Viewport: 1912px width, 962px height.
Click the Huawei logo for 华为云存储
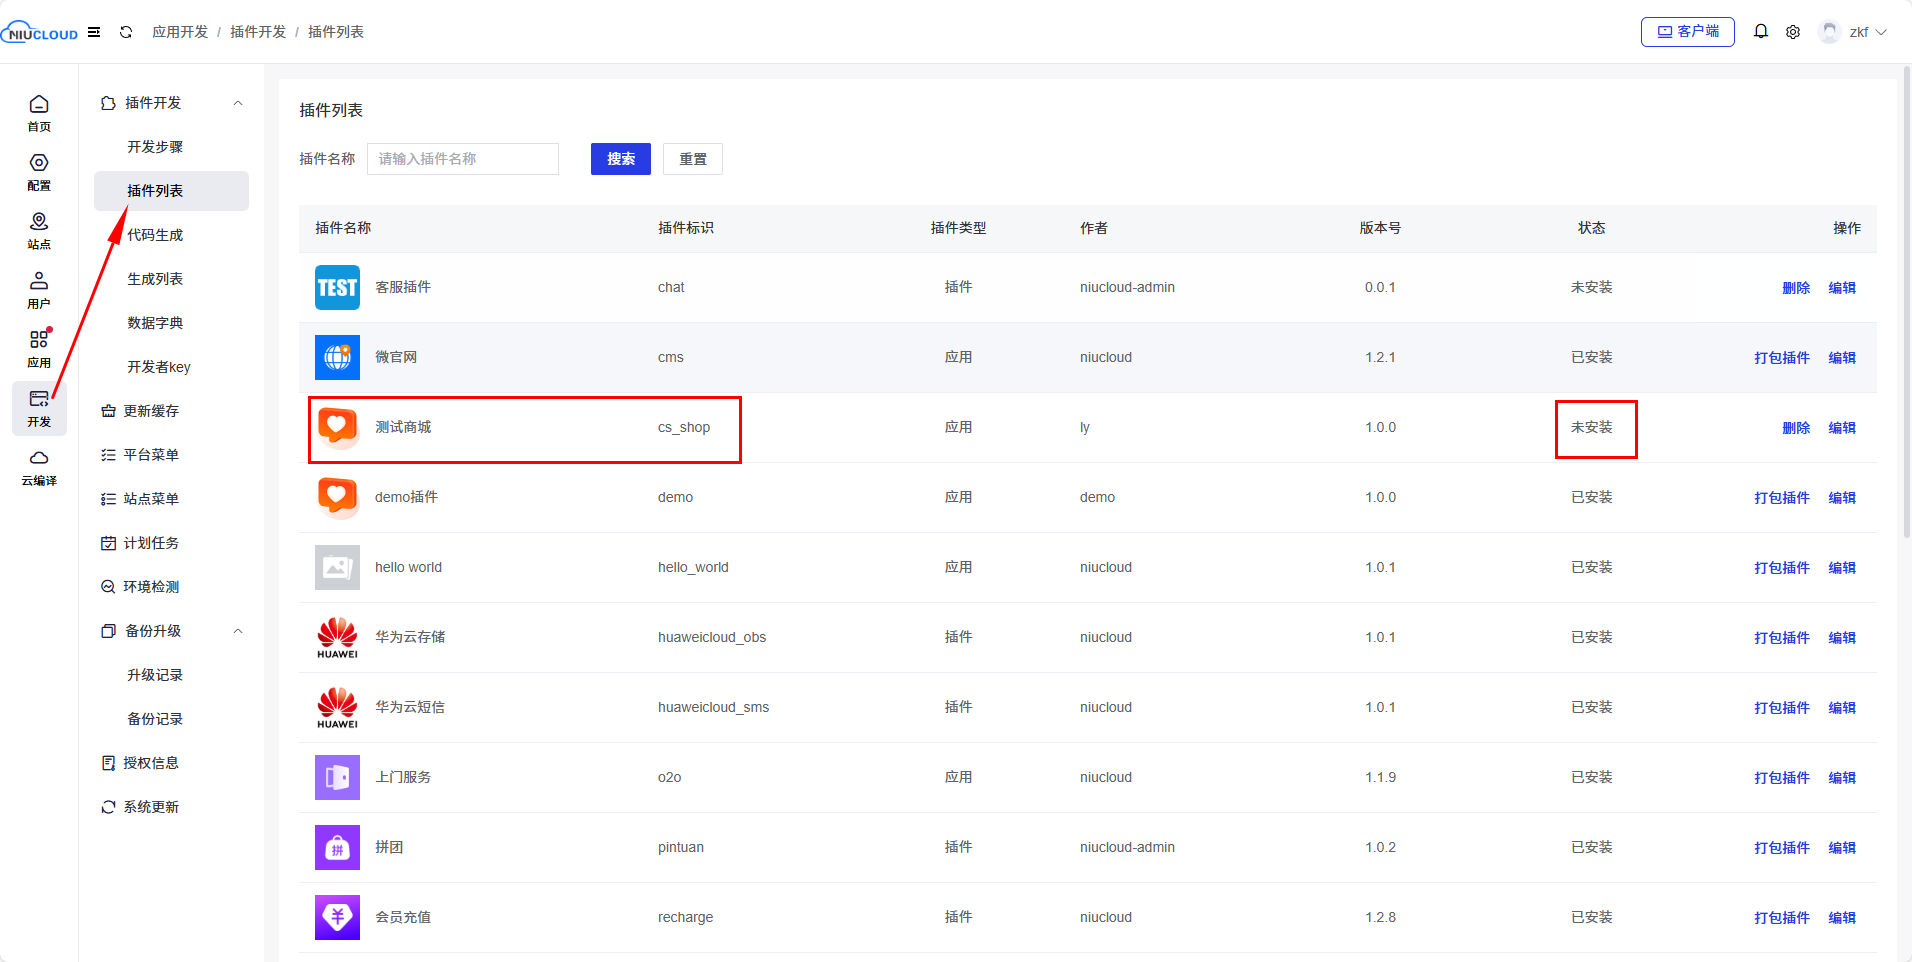(x=337, y=637)
